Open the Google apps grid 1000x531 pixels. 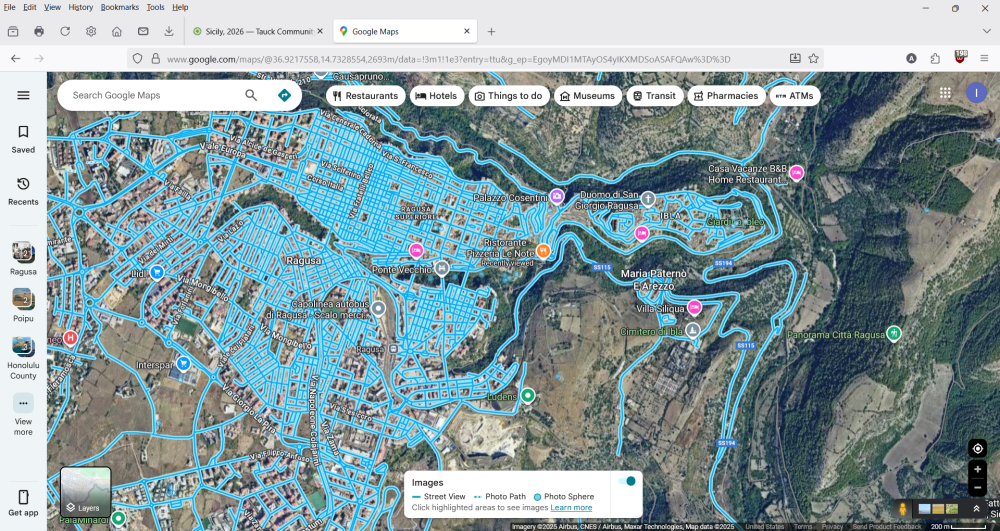(x=945, y=93)
